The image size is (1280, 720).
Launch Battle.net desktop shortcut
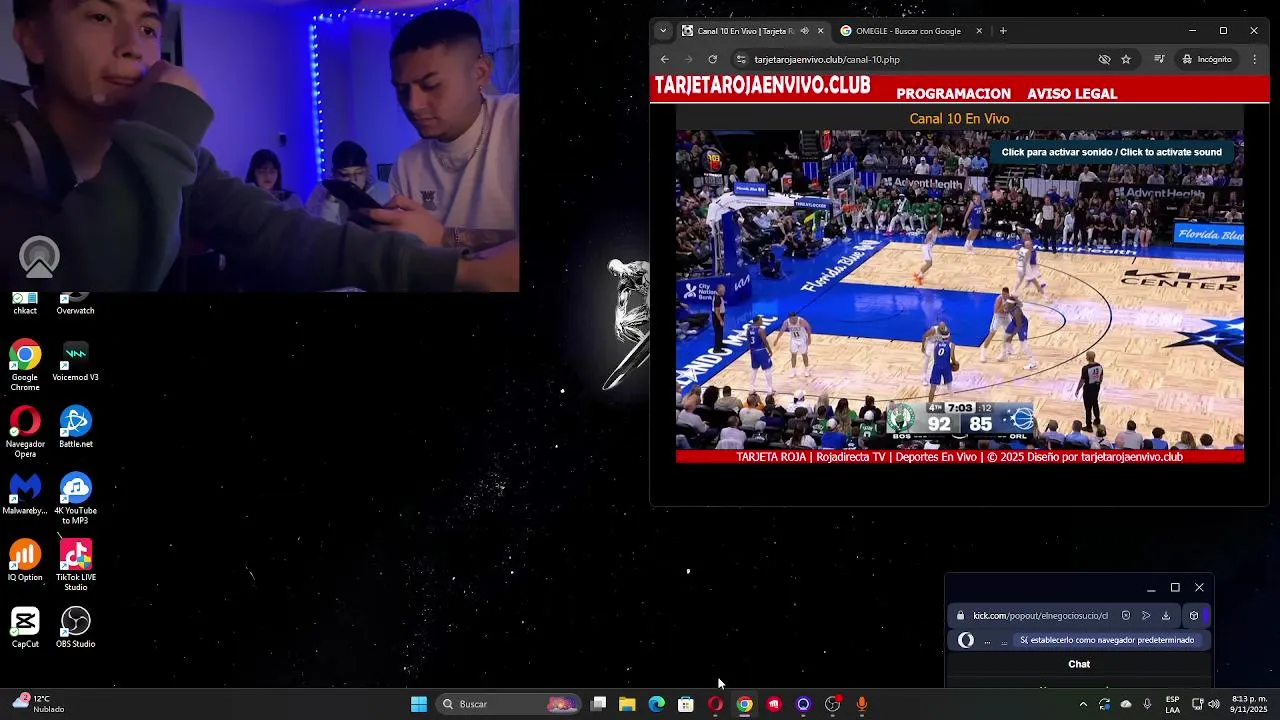[x=75, y=427]
